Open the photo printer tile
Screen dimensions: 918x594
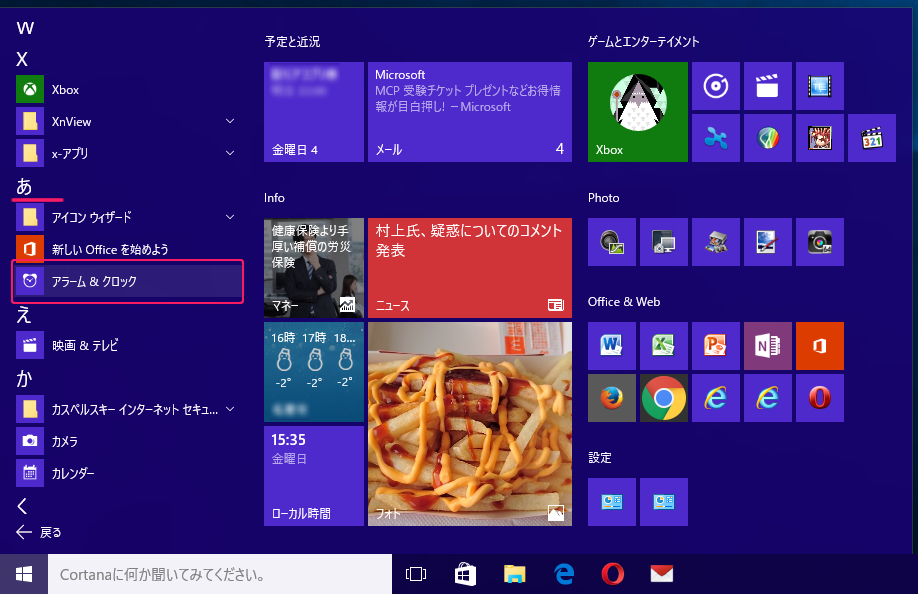(x=715, y=242)
